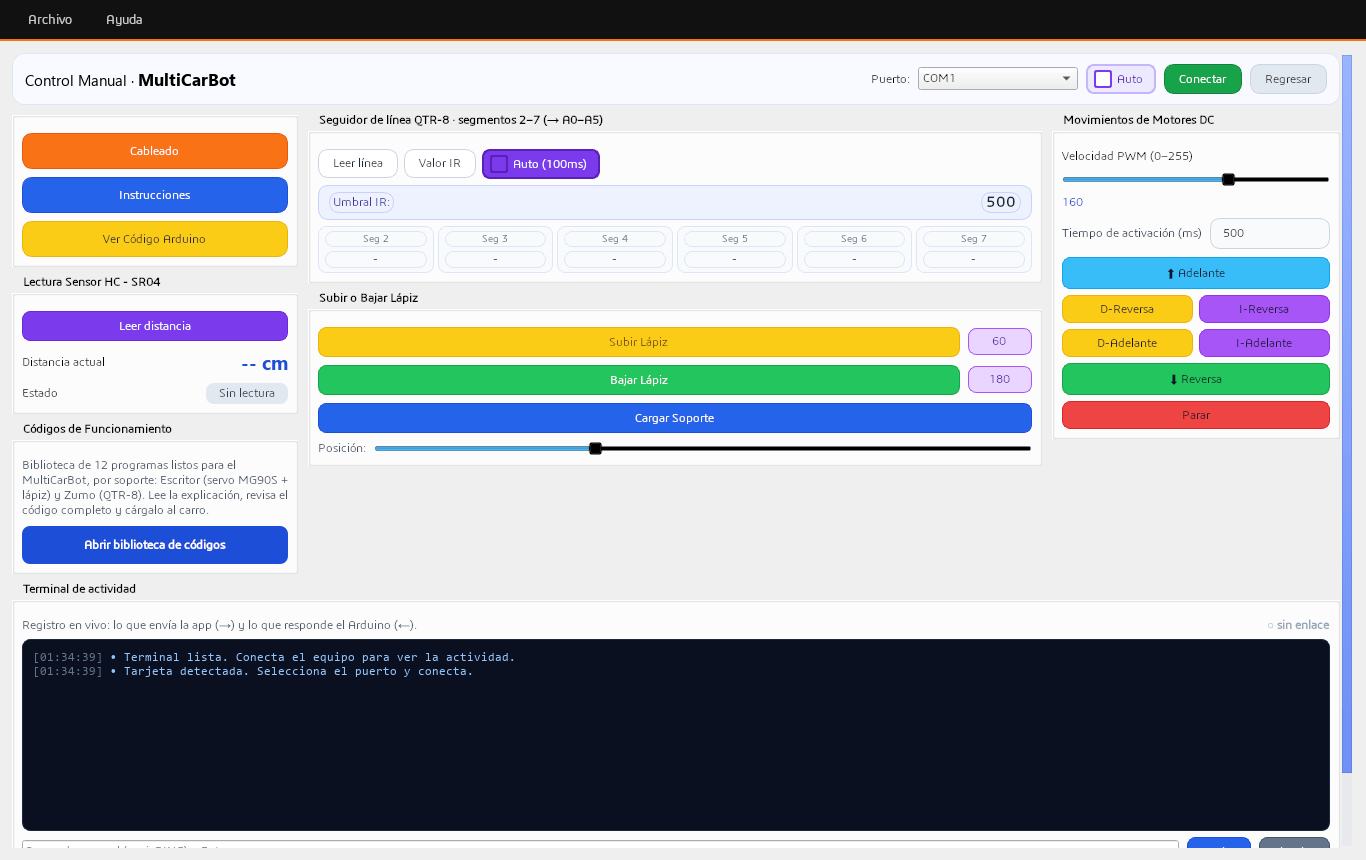Click the Terminal lista log line
Image resolution: width=1366 pixels, height=860 pixels.
pos(274,657)
